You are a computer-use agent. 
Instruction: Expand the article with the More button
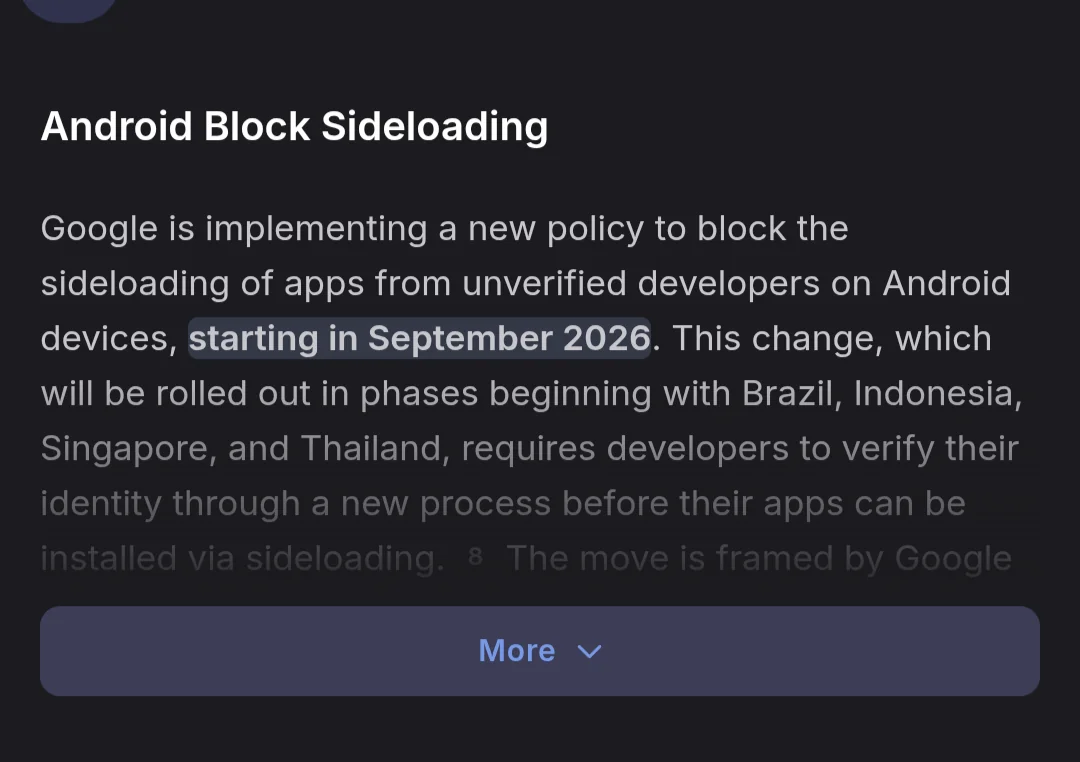[516, 651]
